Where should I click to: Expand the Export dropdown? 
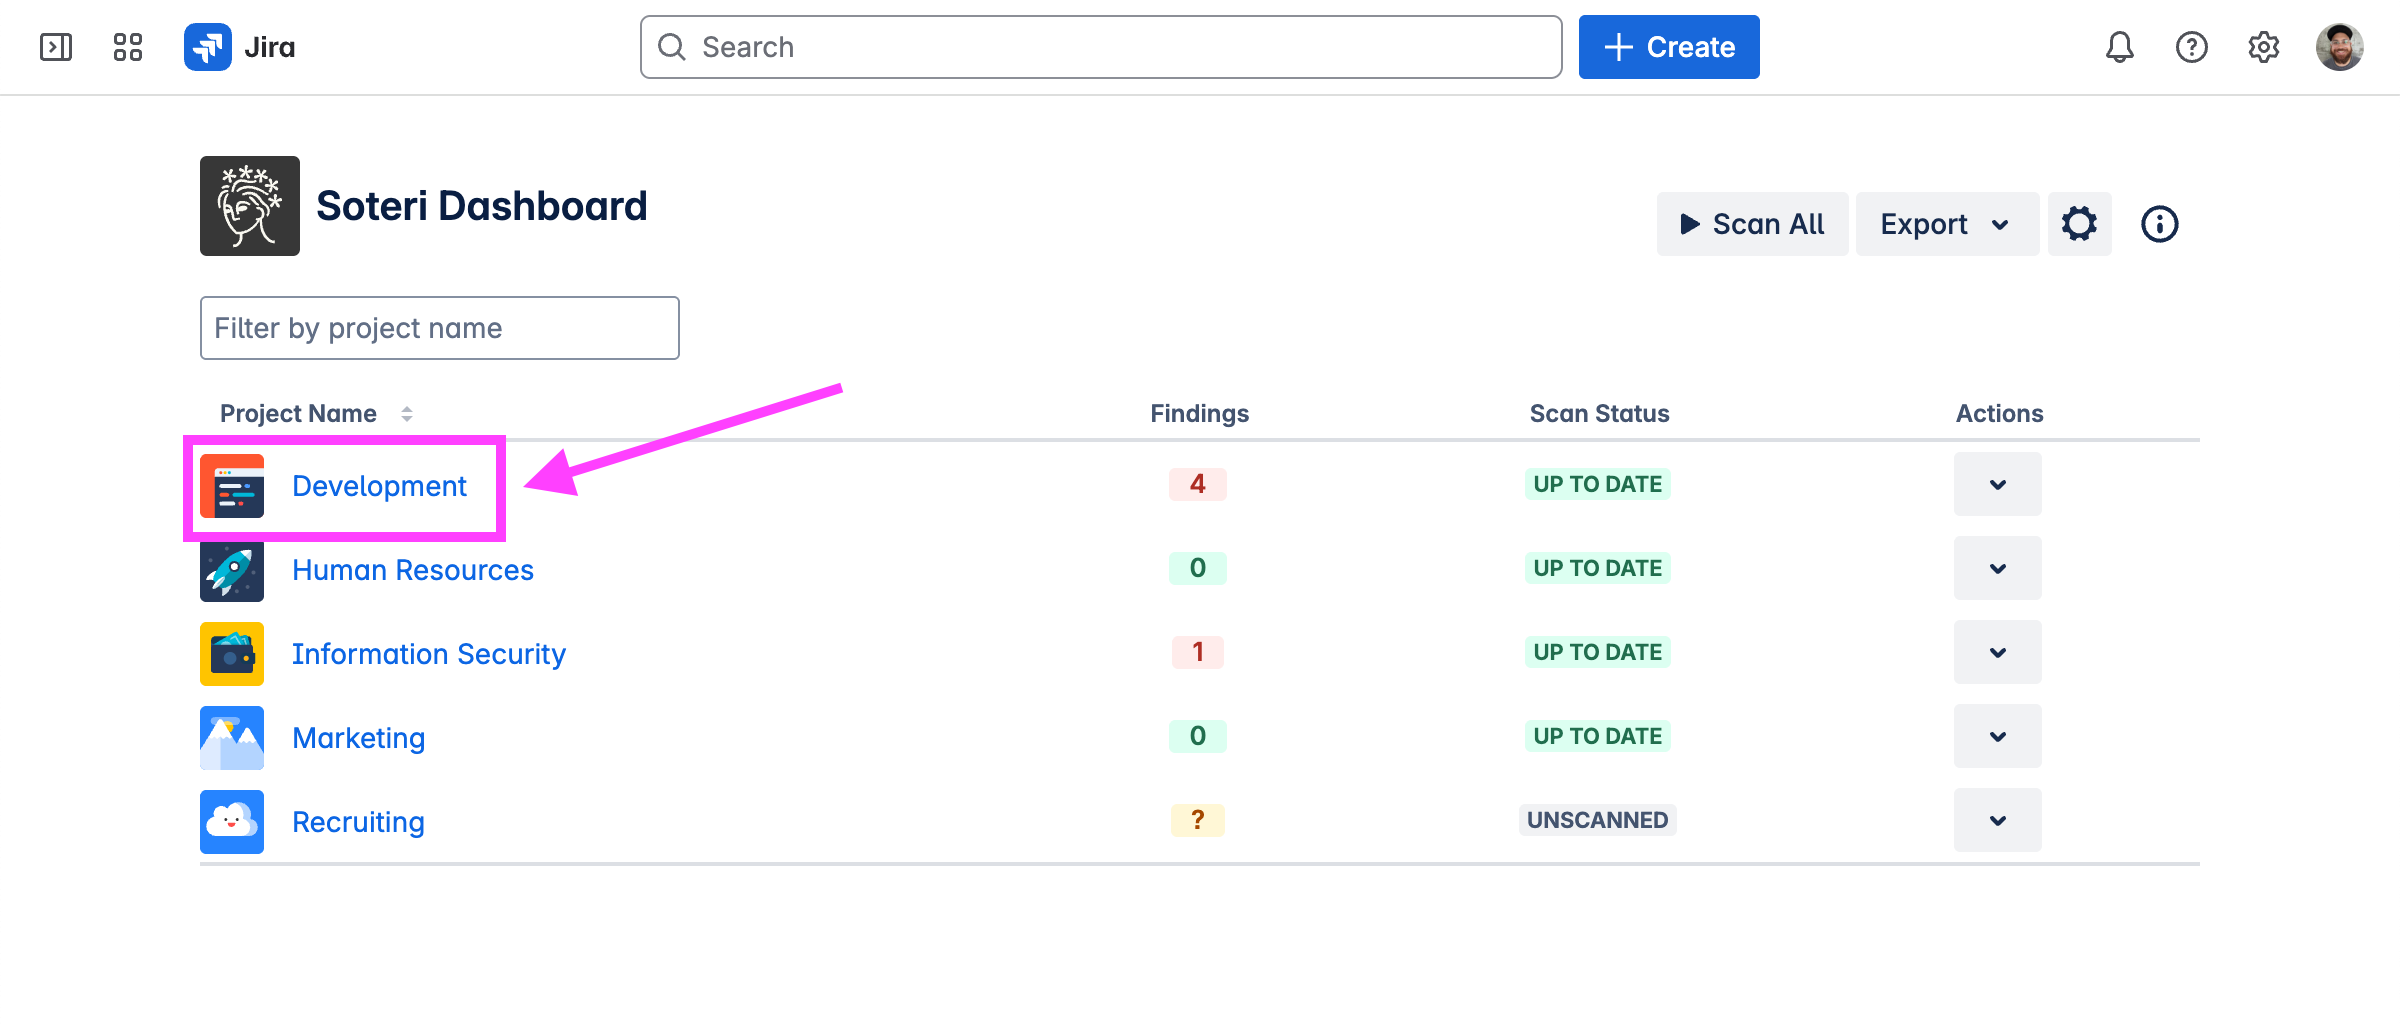1946,224
